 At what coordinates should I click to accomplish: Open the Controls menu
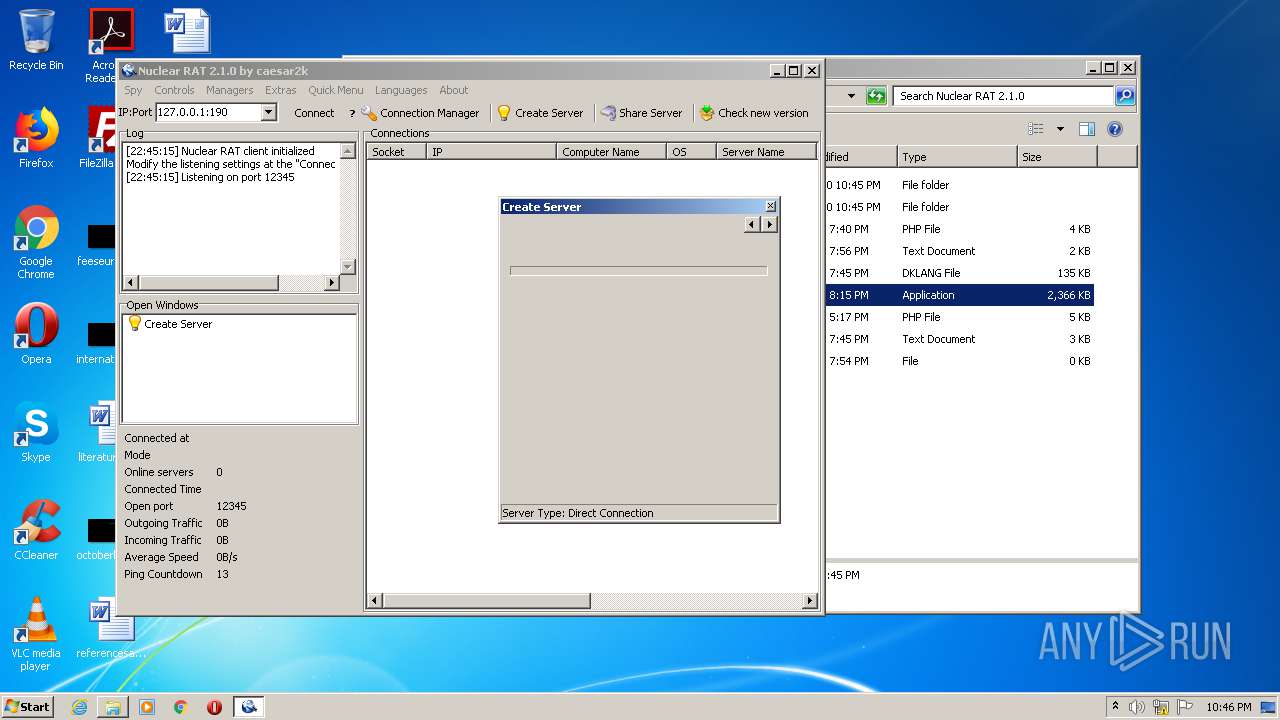[x=174, y=90]
